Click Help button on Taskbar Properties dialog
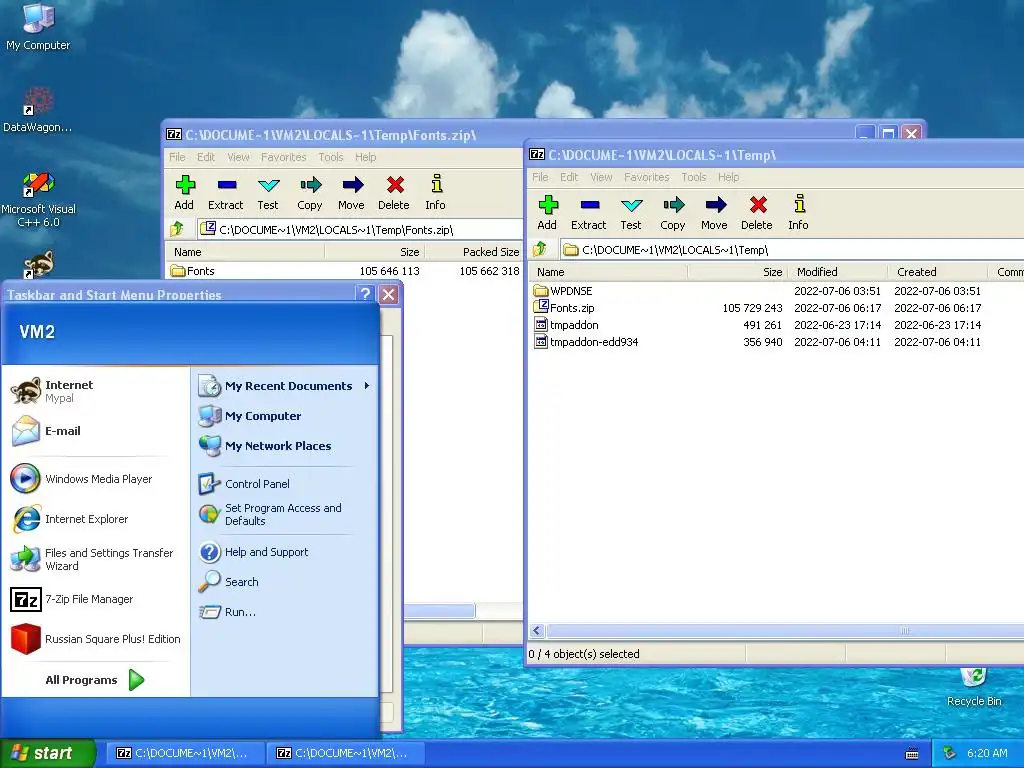1024x768 pixels. 365,294
